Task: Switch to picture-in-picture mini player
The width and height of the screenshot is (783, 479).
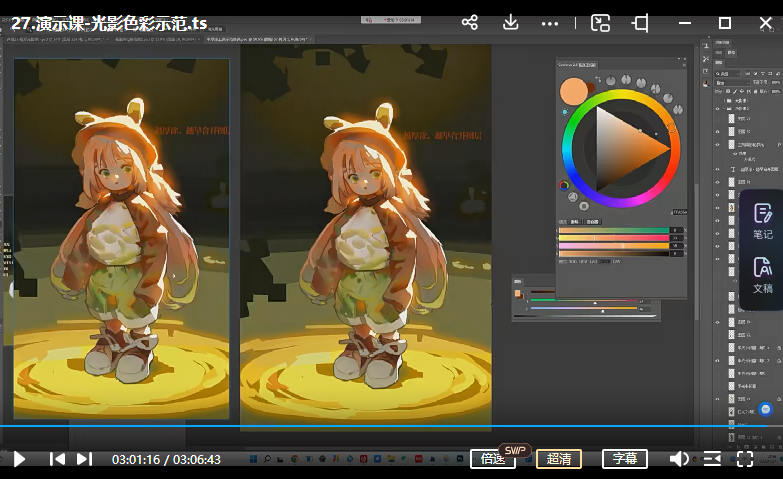Action: point(600,23)
